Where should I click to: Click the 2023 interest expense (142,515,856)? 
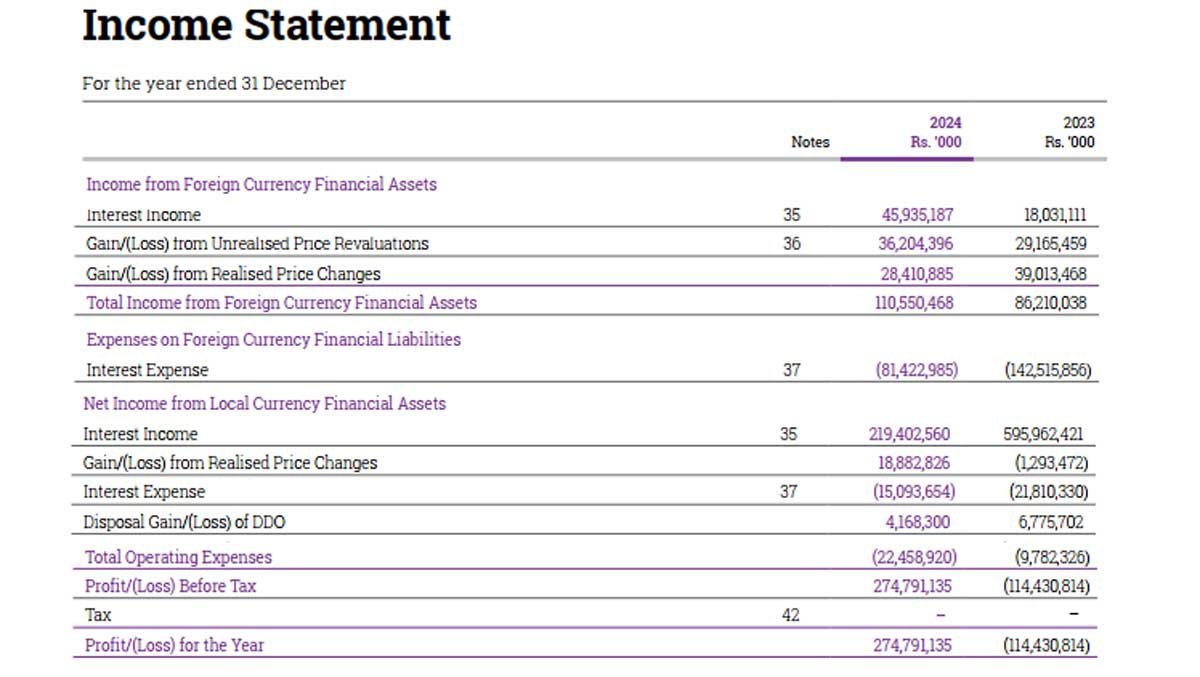(x=1047, y=370)
